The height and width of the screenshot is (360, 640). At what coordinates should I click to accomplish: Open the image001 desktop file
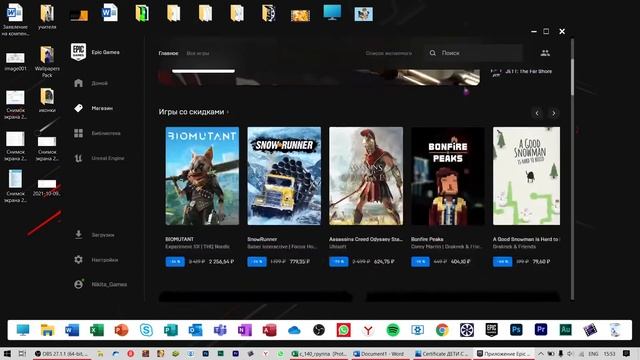(x=15, y=62)
